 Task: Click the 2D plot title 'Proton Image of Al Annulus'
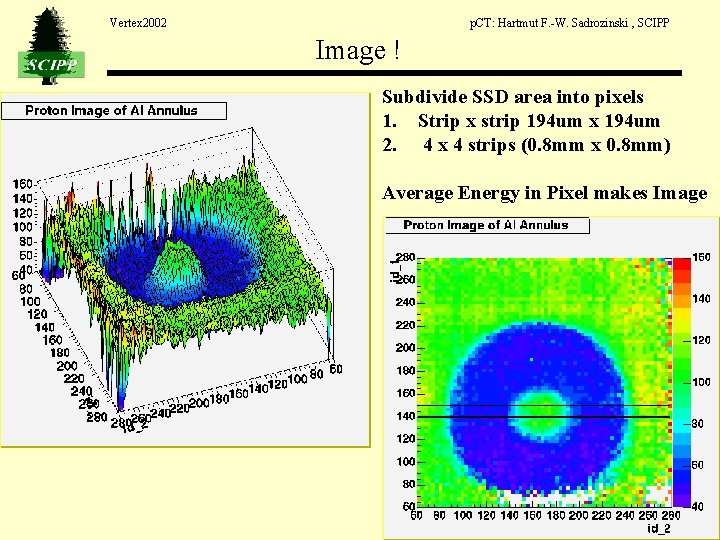click(487, 225)
